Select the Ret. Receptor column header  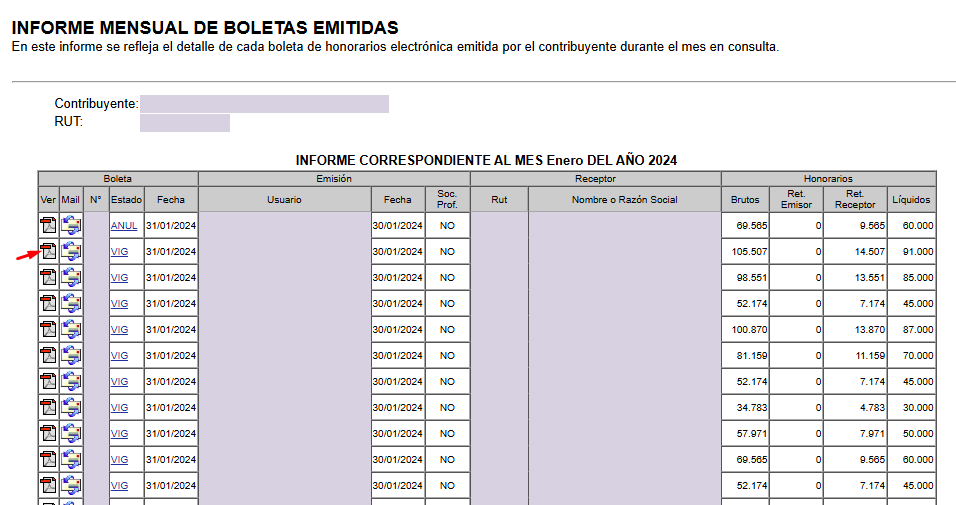[x=855, y=199]
